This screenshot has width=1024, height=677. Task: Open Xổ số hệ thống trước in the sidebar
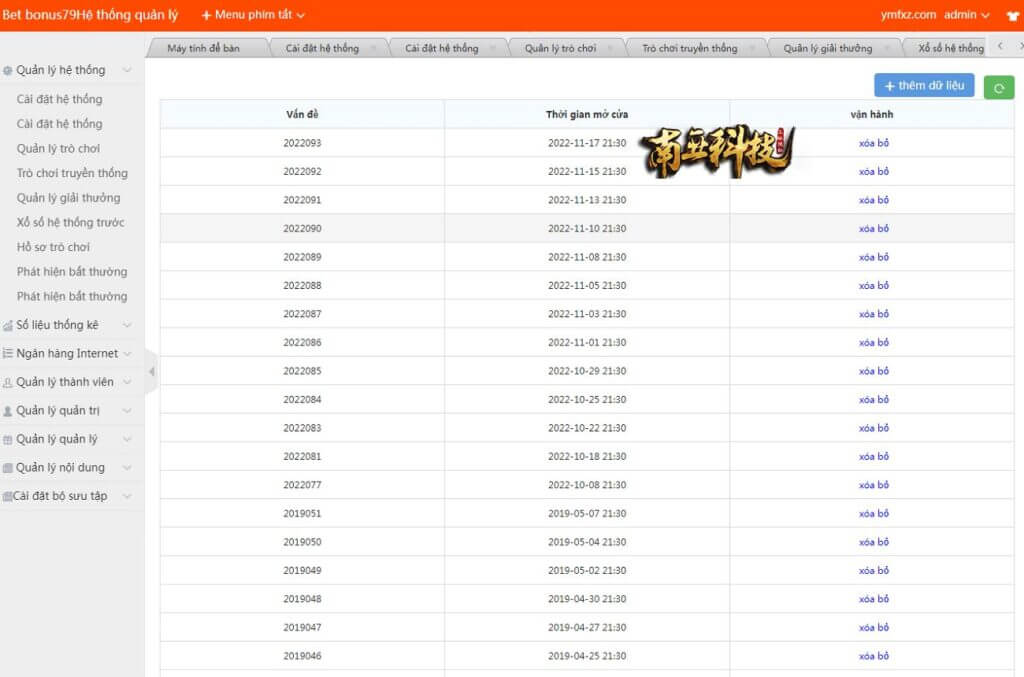pos(71,223)
